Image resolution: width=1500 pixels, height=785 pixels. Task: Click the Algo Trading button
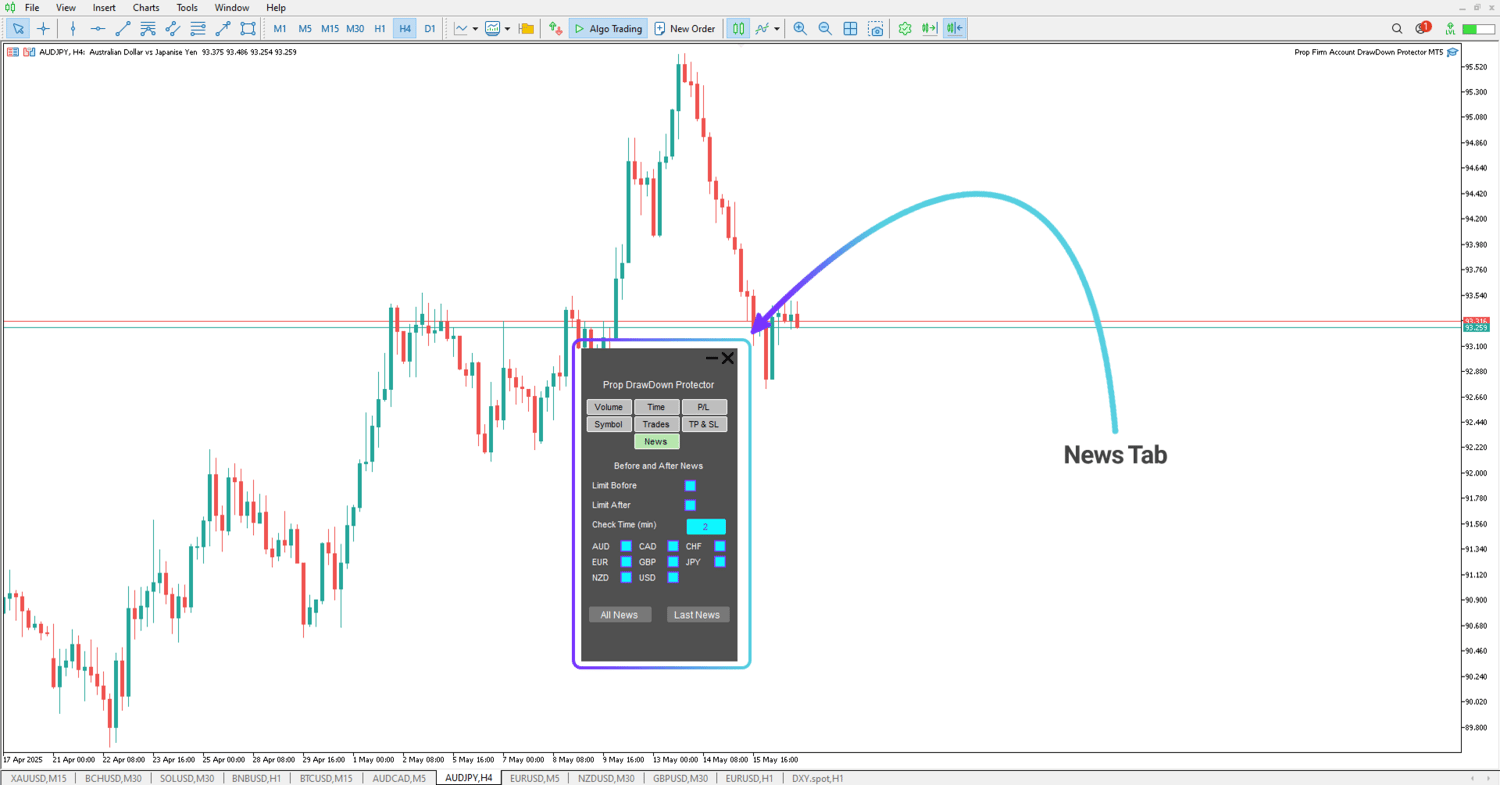pos(608,29)
